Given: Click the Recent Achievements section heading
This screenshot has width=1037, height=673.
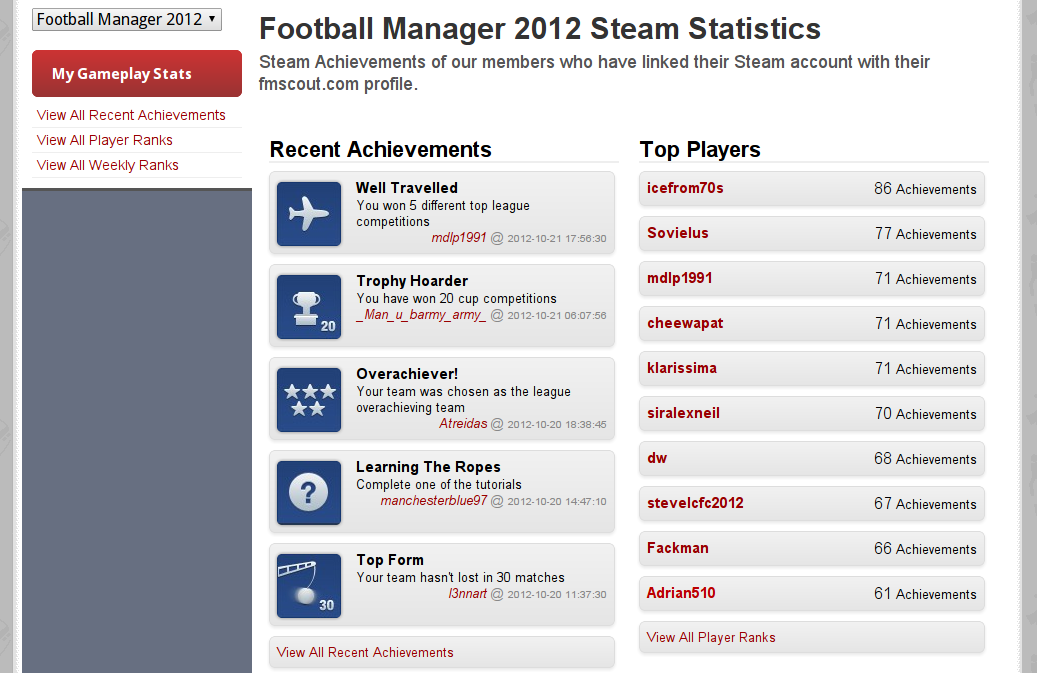Looking at the screenshot, I should (380, 149).
